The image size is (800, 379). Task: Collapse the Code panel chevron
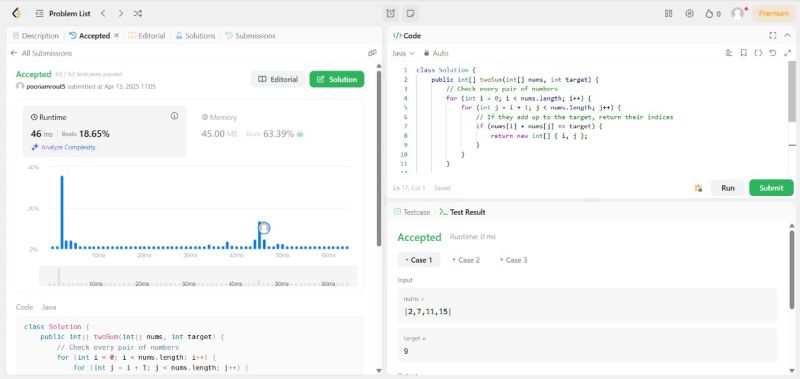(787, 35)
